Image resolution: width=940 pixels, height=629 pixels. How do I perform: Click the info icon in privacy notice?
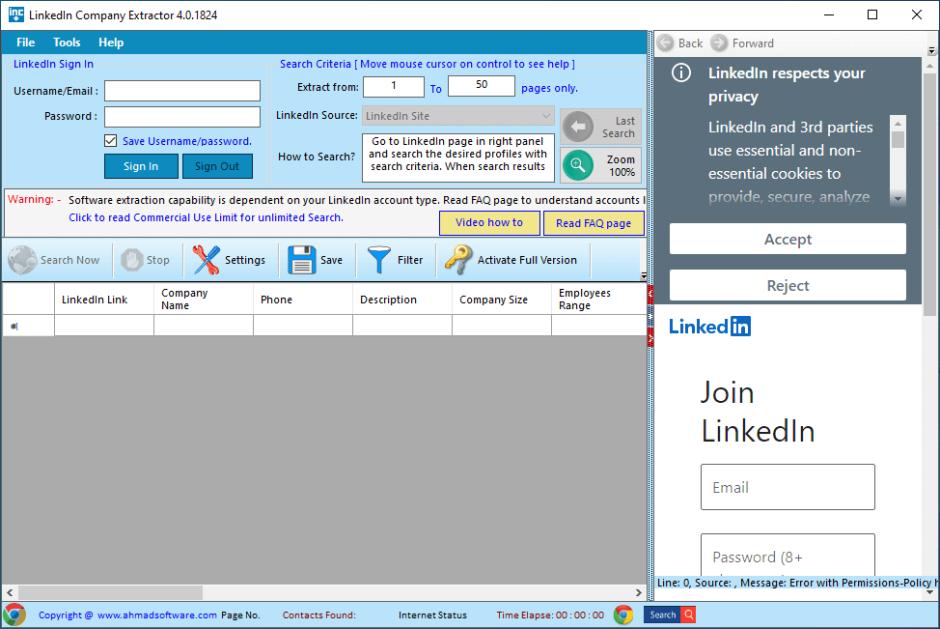681,73
